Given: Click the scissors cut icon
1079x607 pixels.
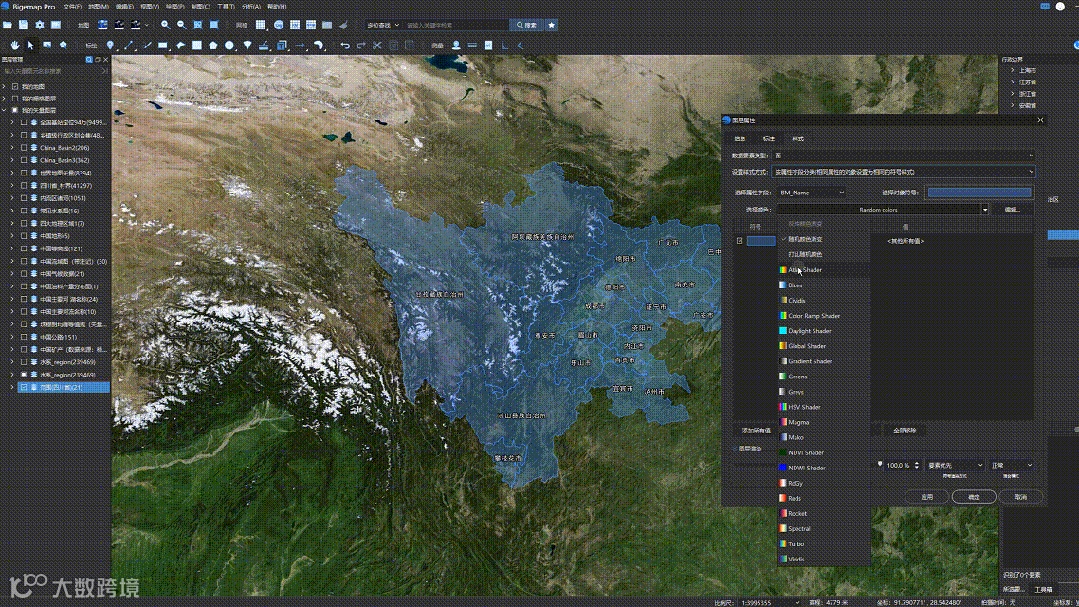Looking at the screenshot, I should pyautogui.click(x=377, y=45).
